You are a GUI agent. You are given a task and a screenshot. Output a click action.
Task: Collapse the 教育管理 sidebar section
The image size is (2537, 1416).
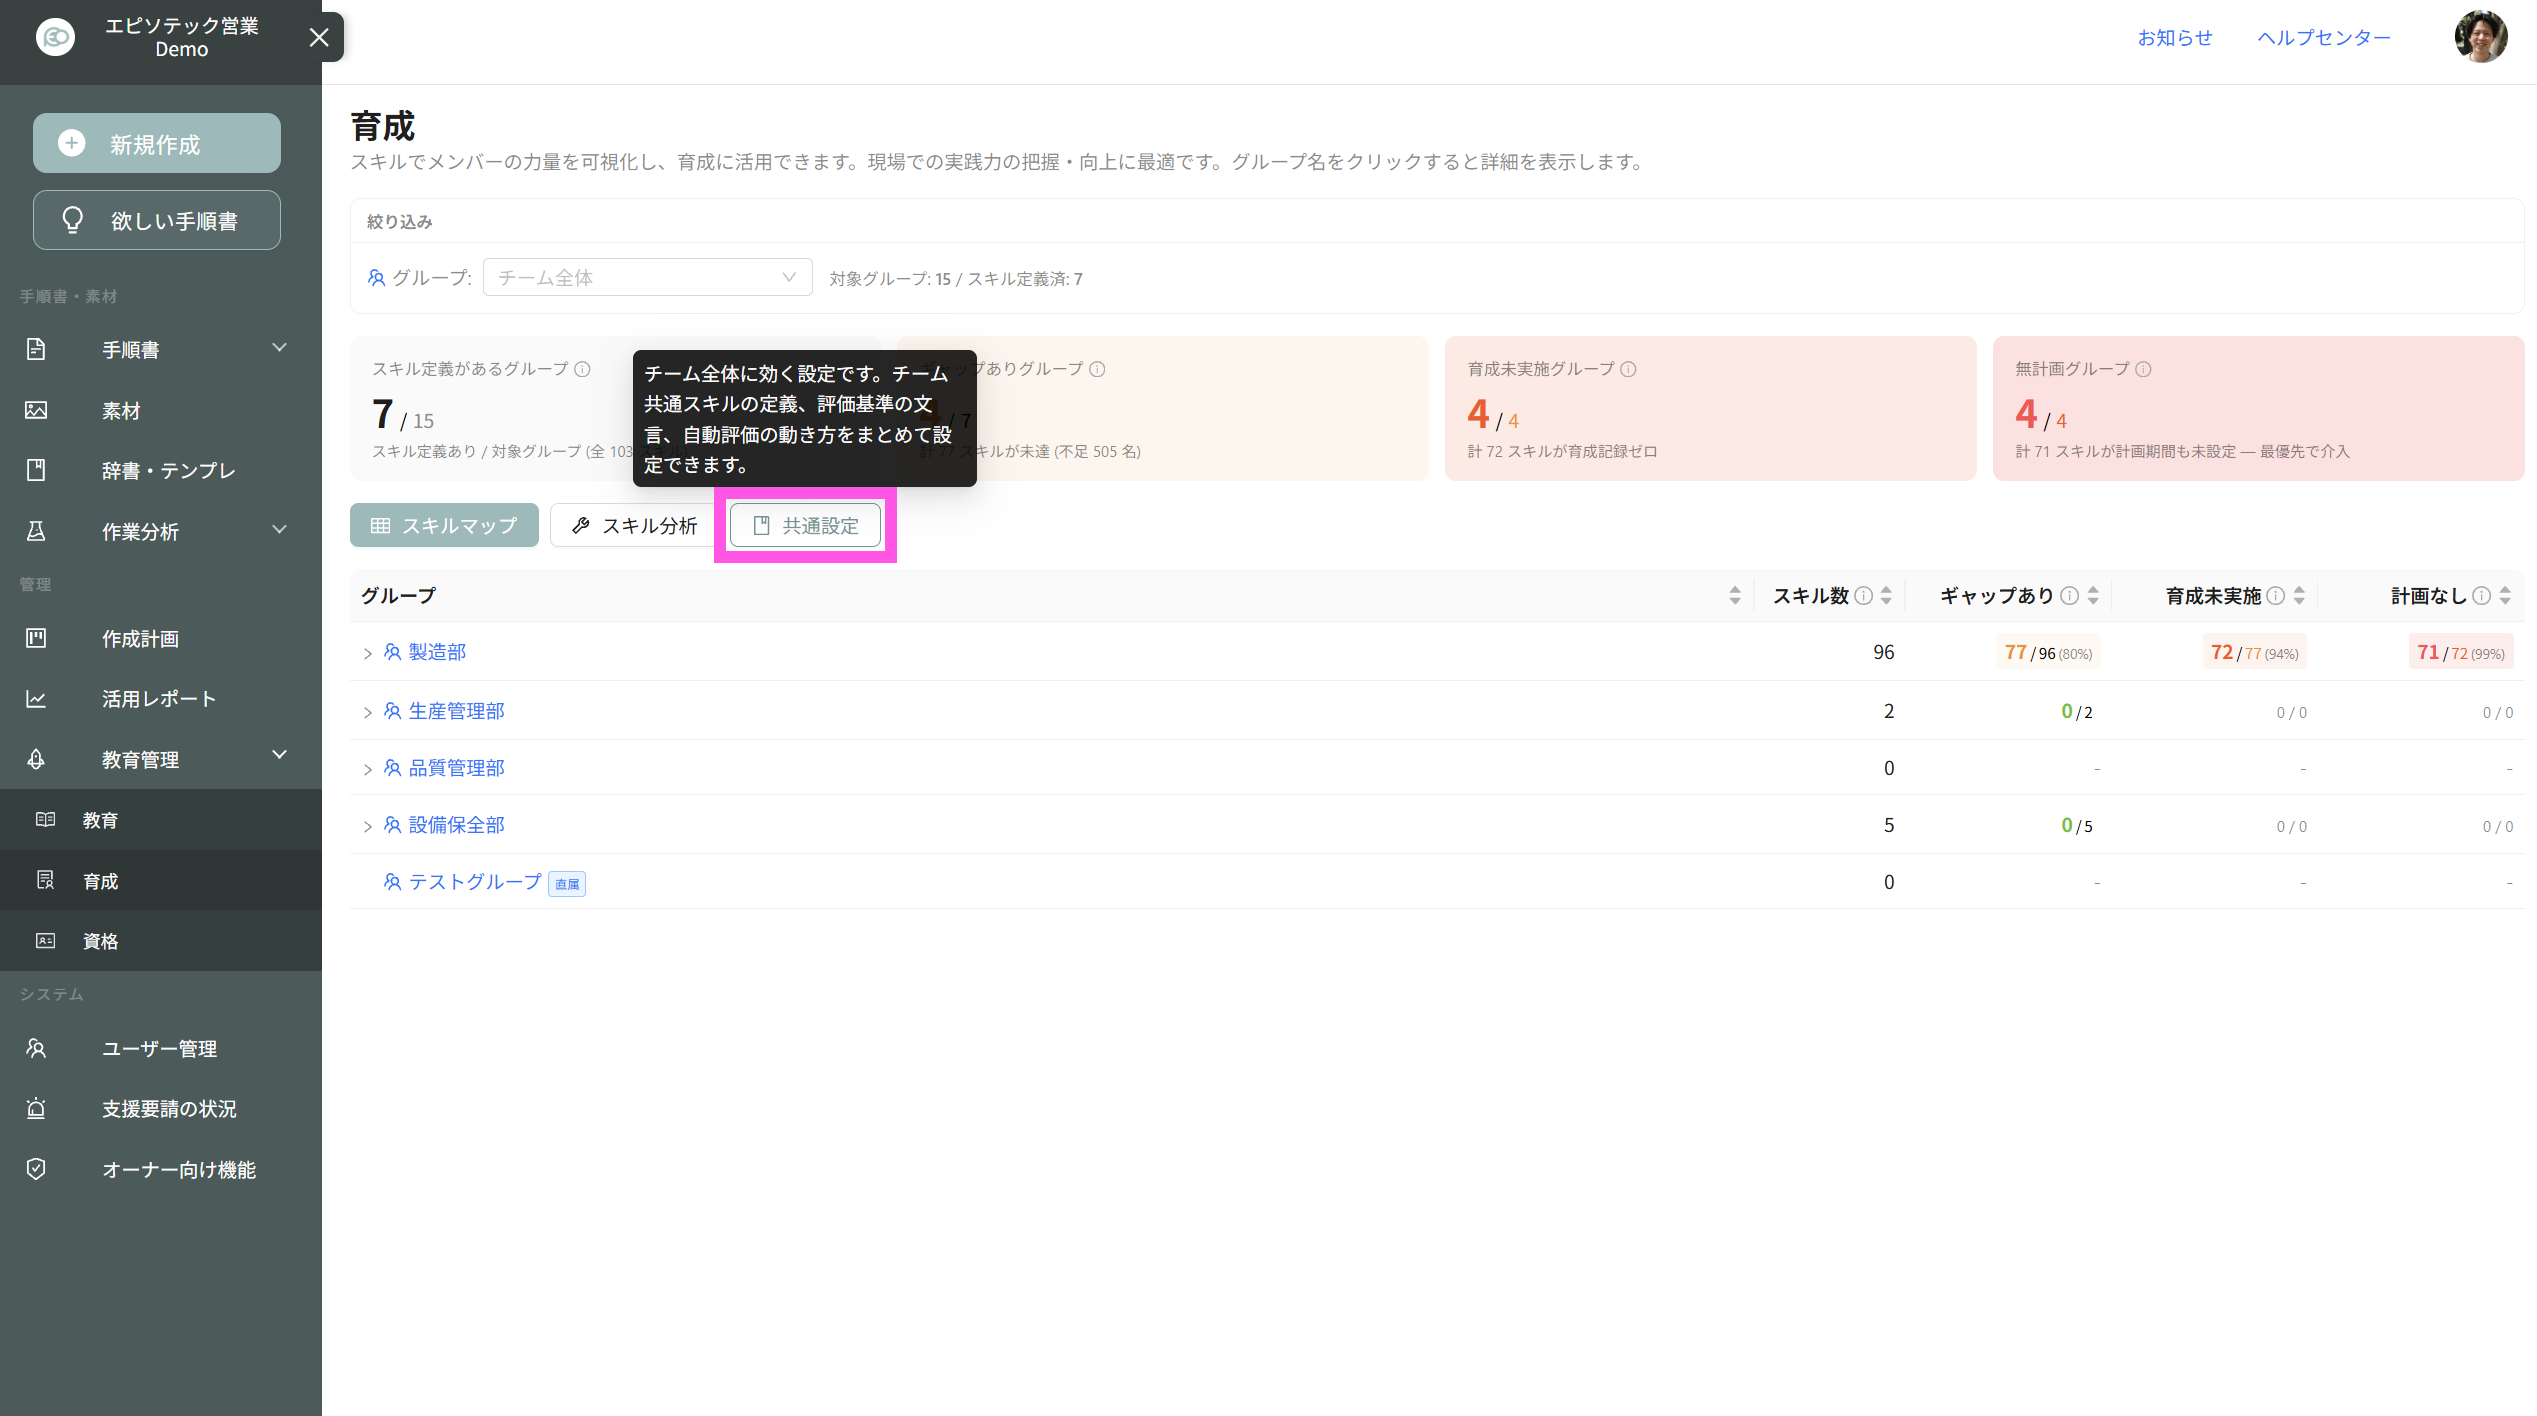[x=280, y=755]
